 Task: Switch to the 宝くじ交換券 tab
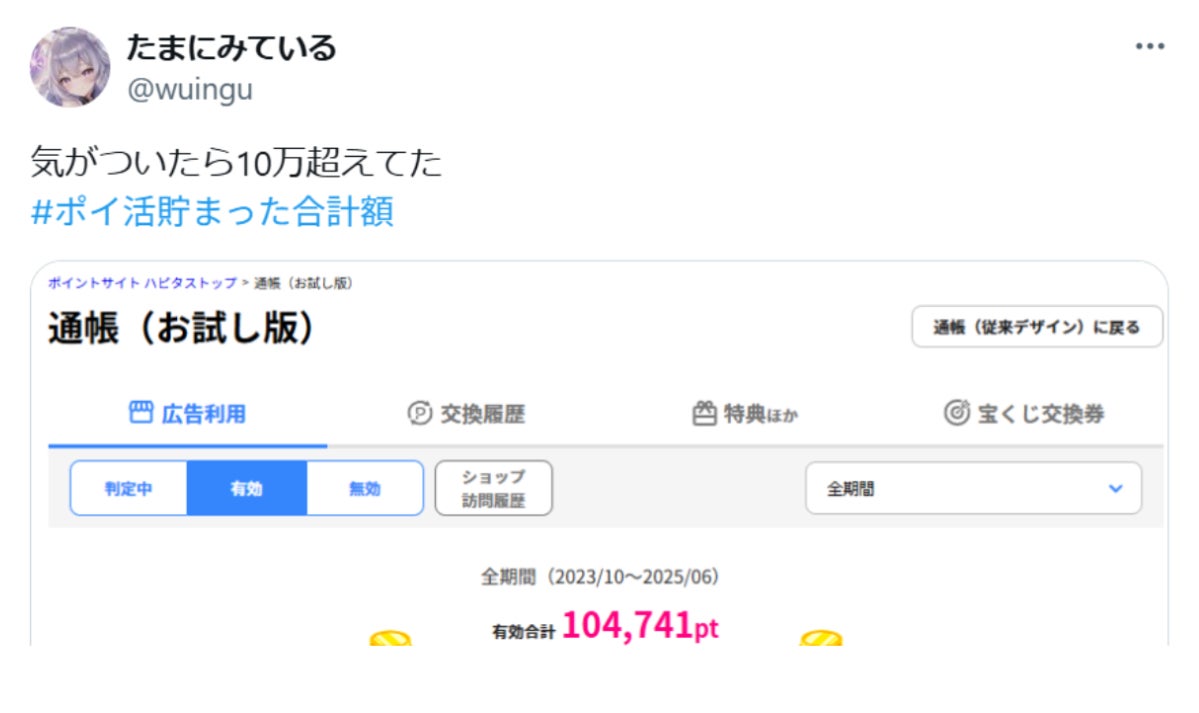(1024, 413)
